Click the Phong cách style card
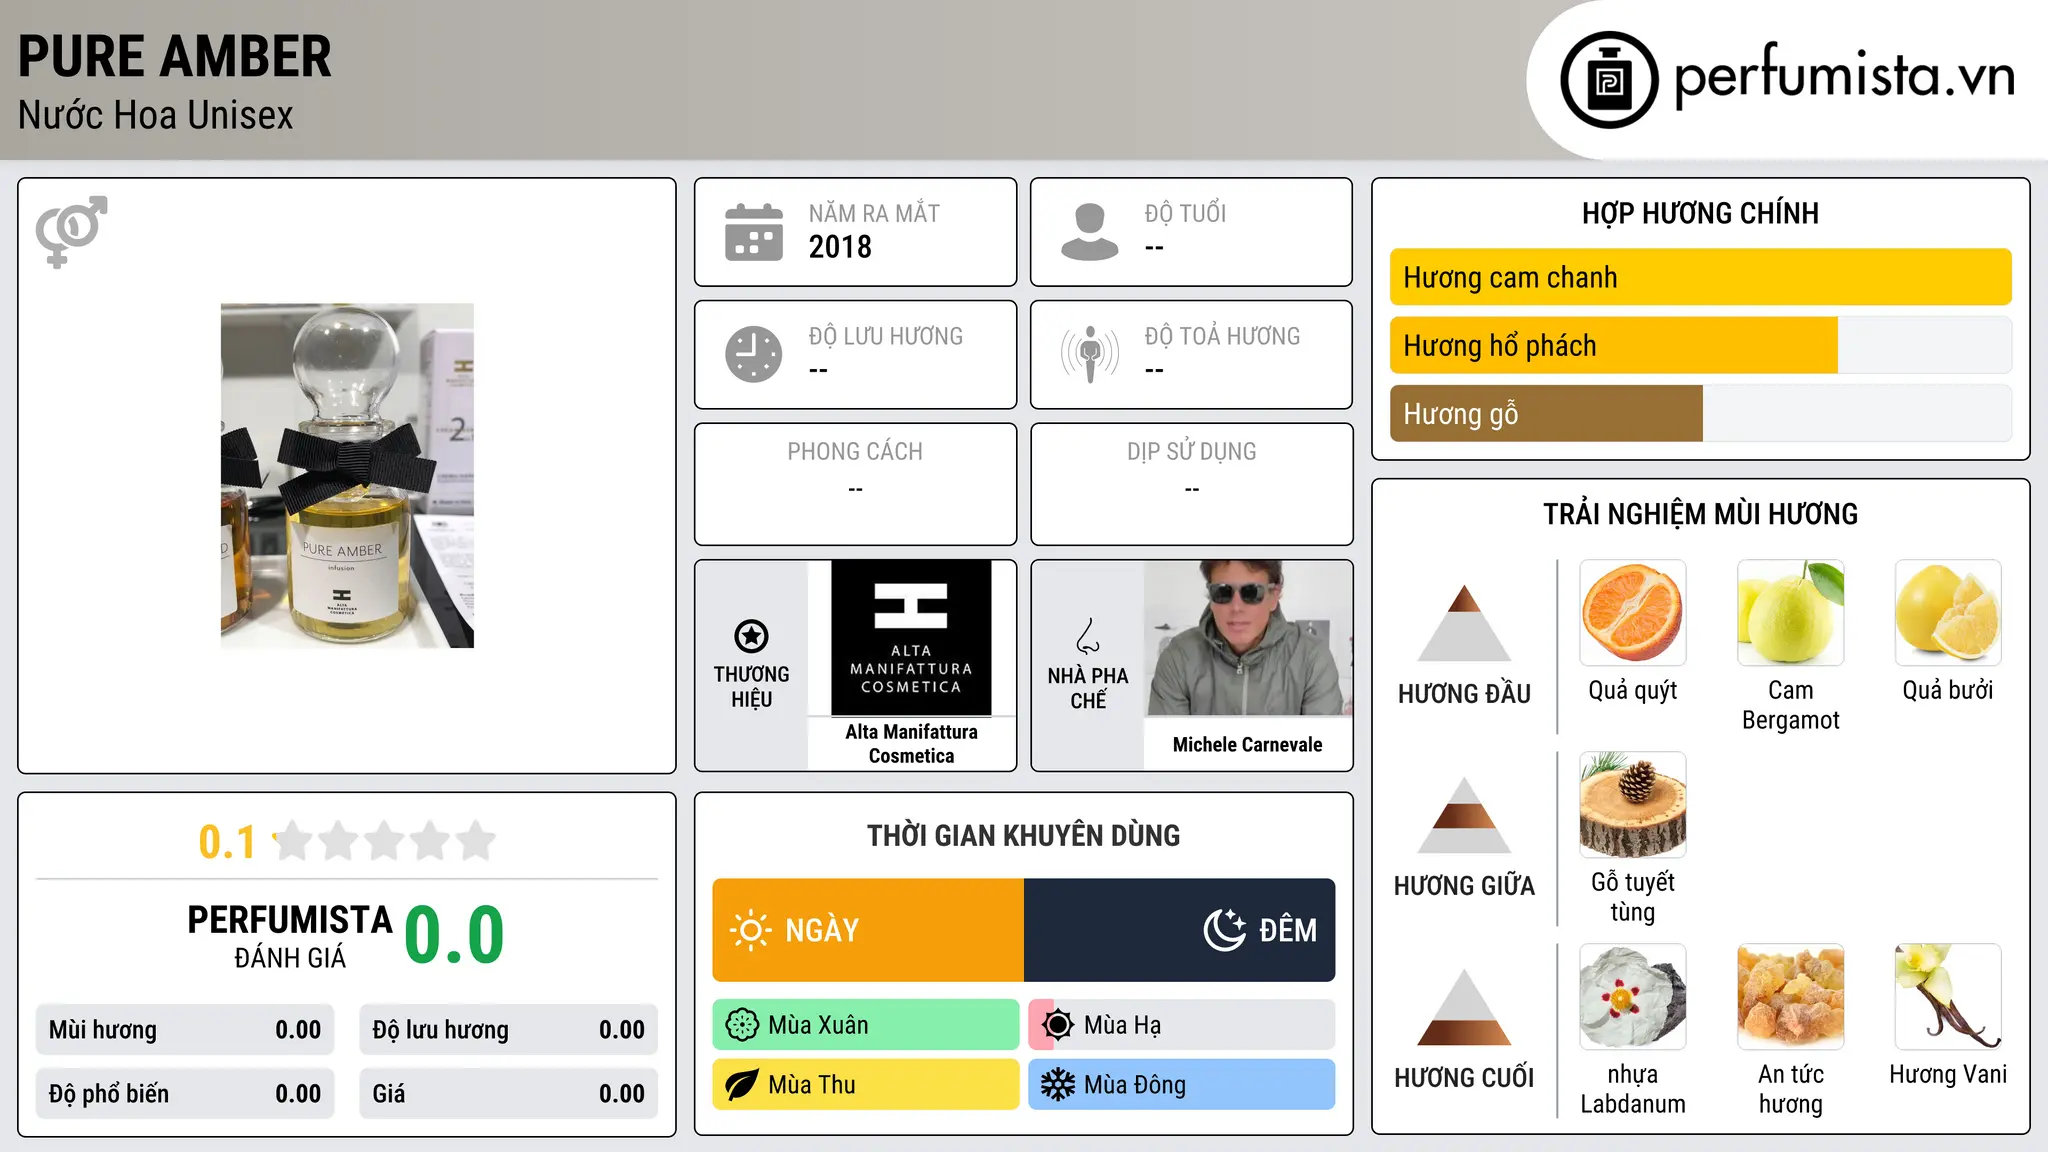 point(856,484)
